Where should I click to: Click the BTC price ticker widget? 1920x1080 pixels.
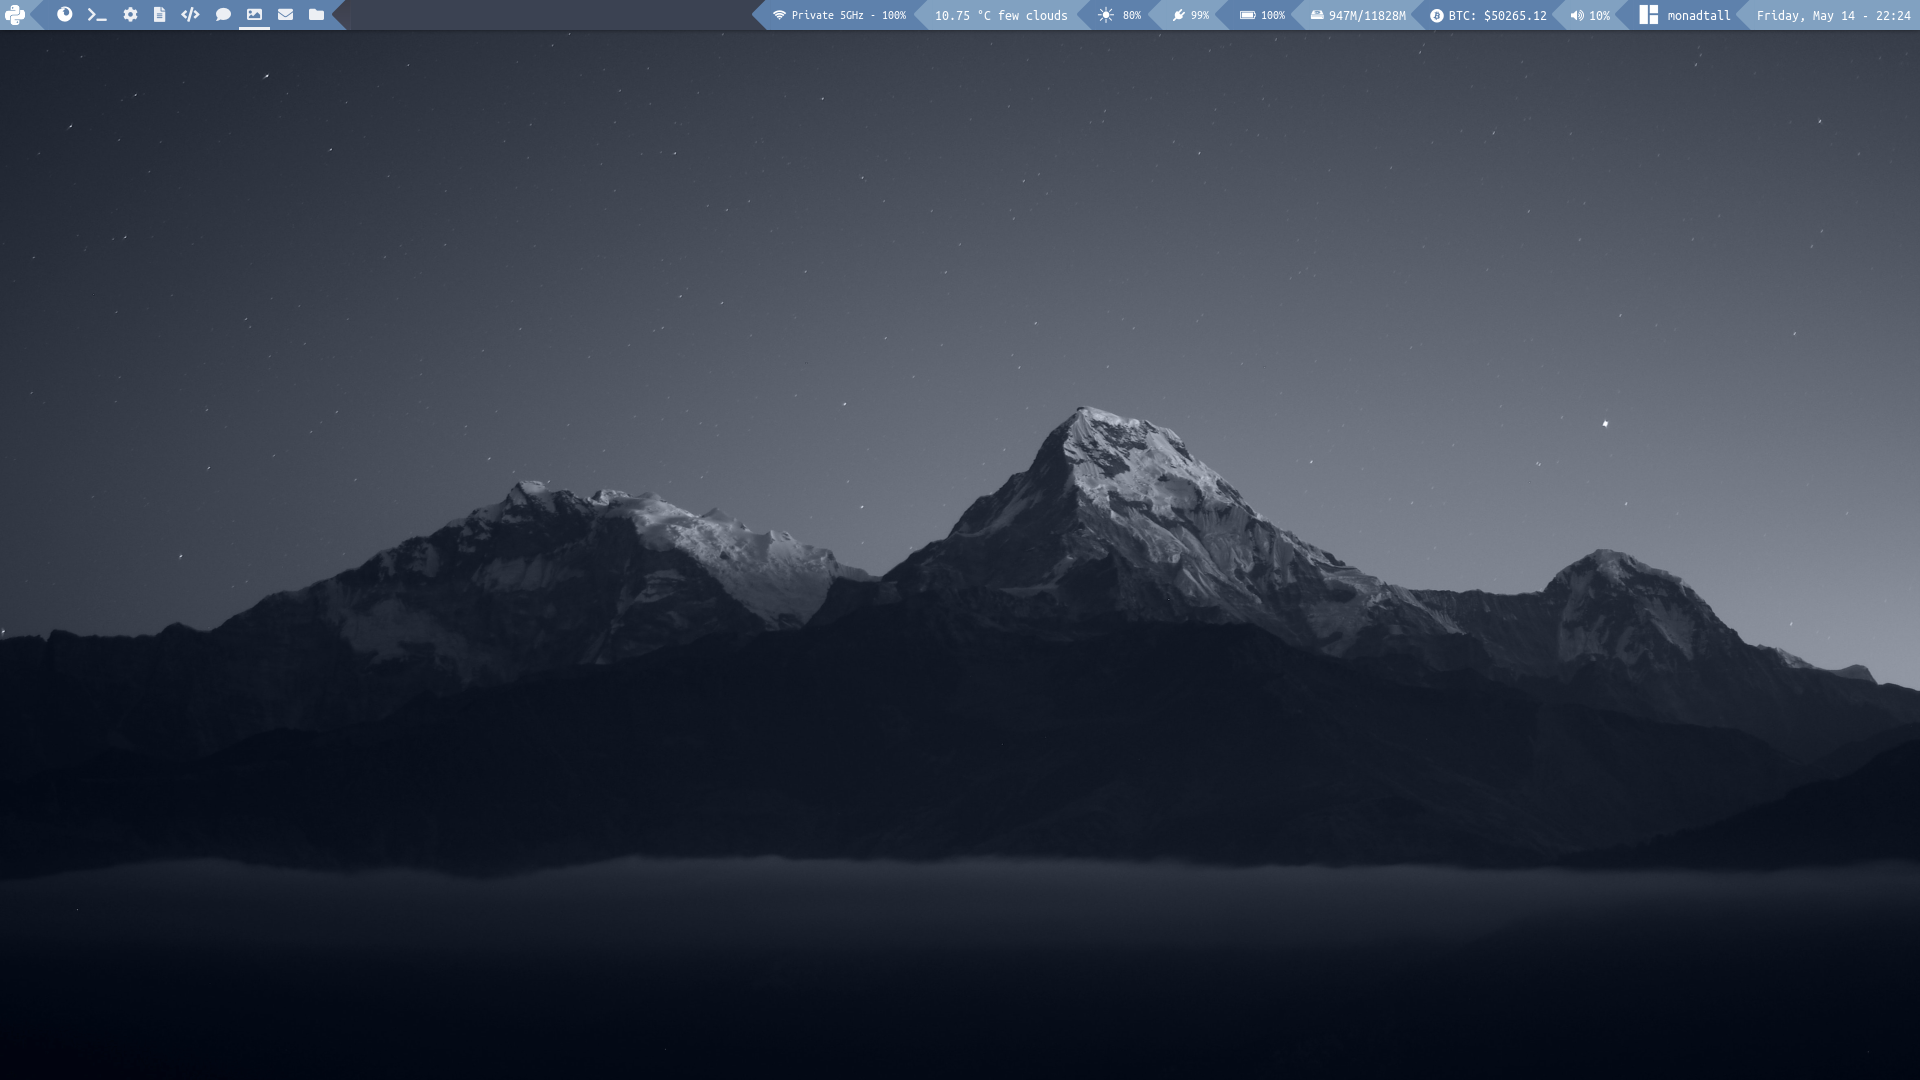[1488, 15]
